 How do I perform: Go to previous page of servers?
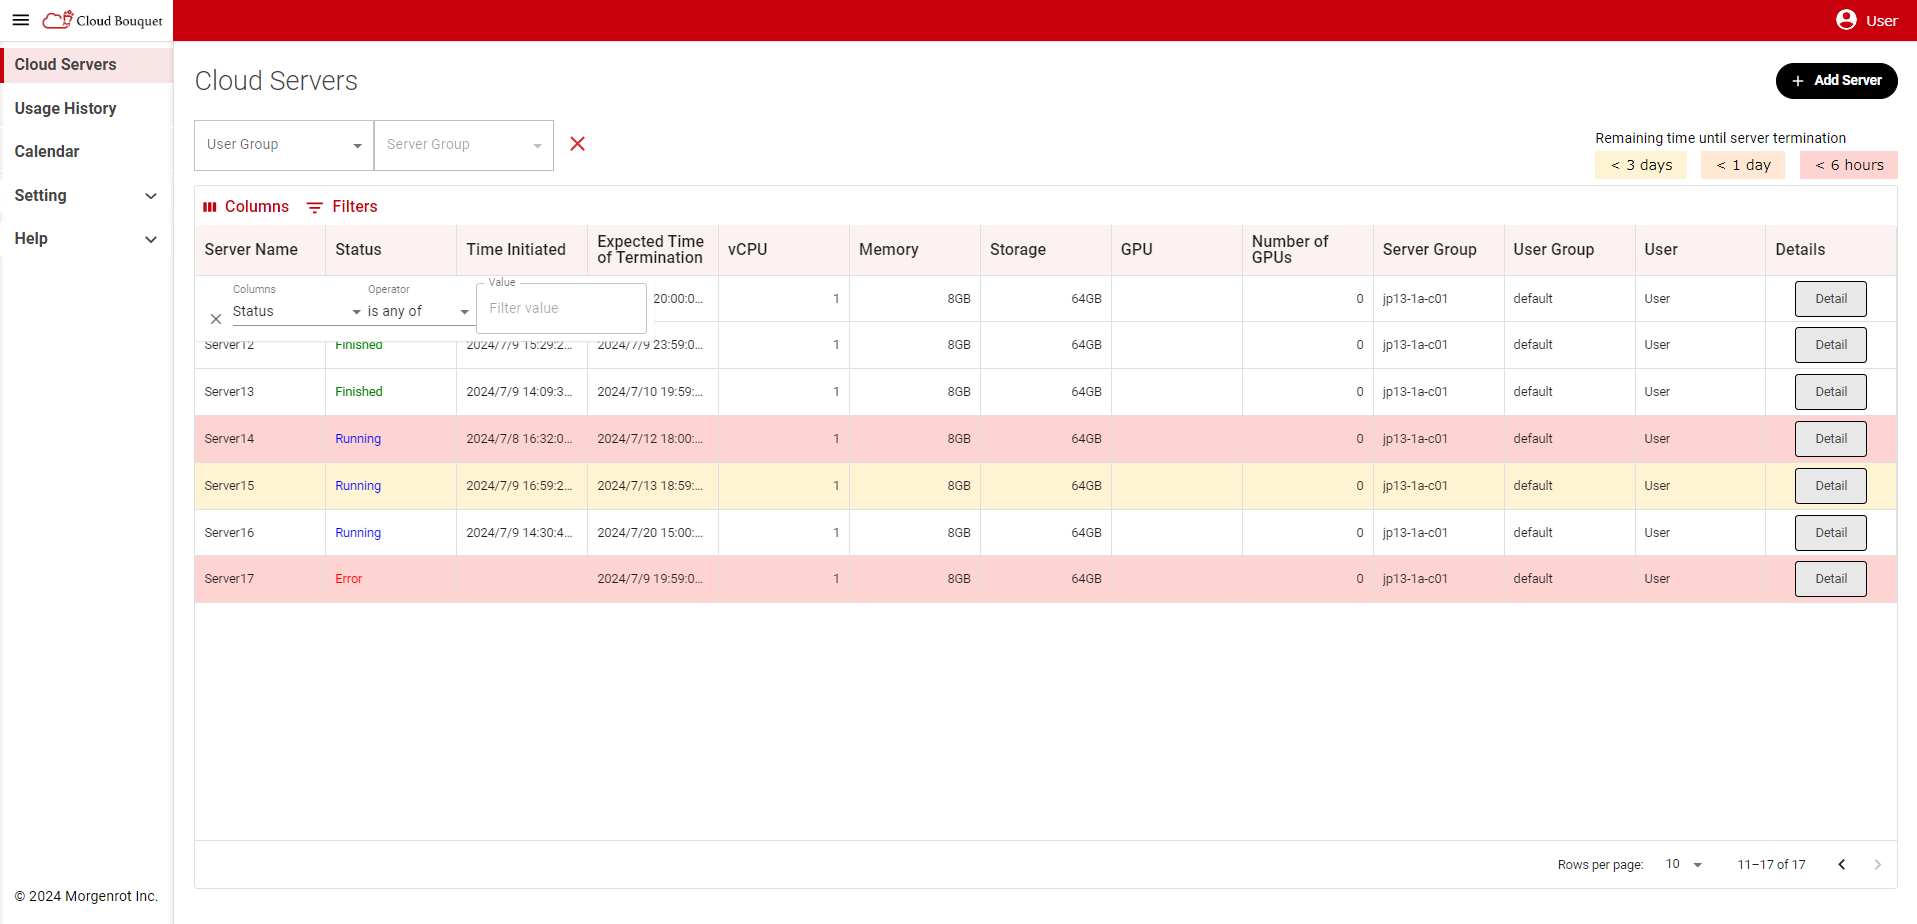point(1841,864)
